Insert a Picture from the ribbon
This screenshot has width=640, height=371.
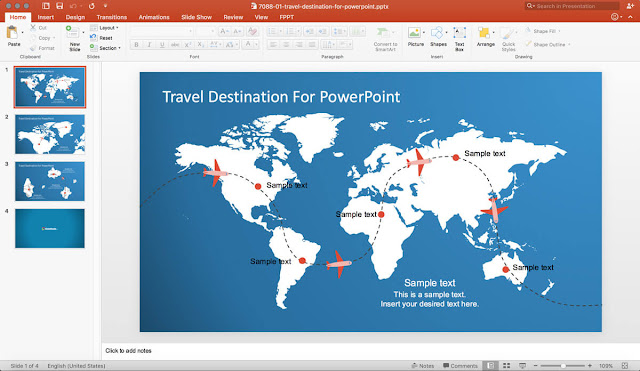(415, 37)
